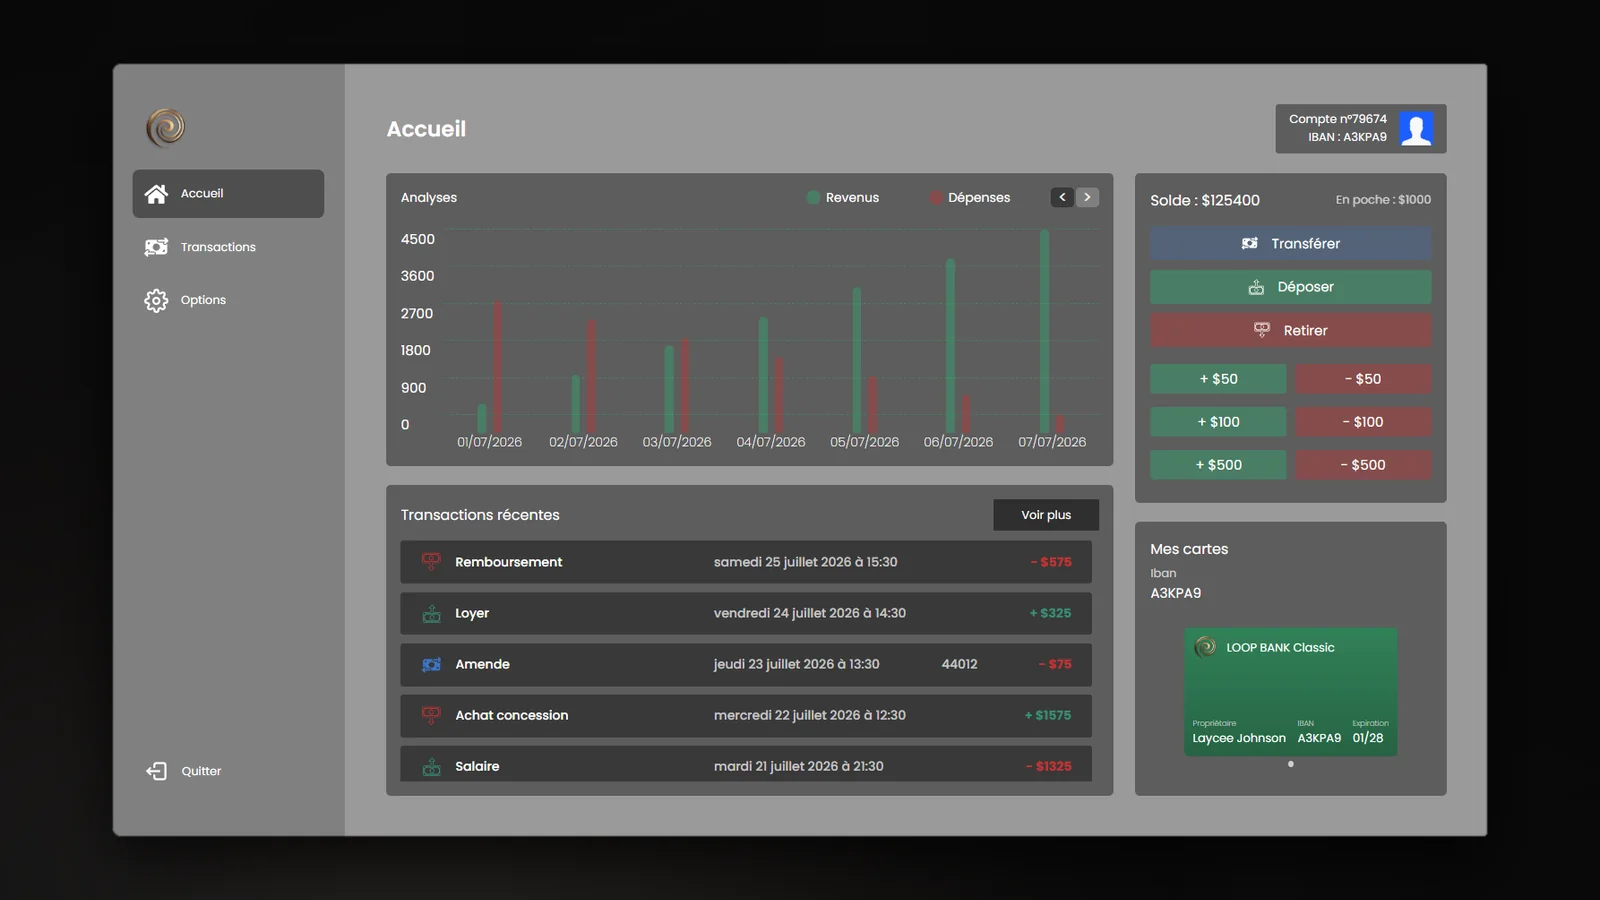Toggle the Dépenses legend dot
The image size is (1600, 900).
(936, 197)
